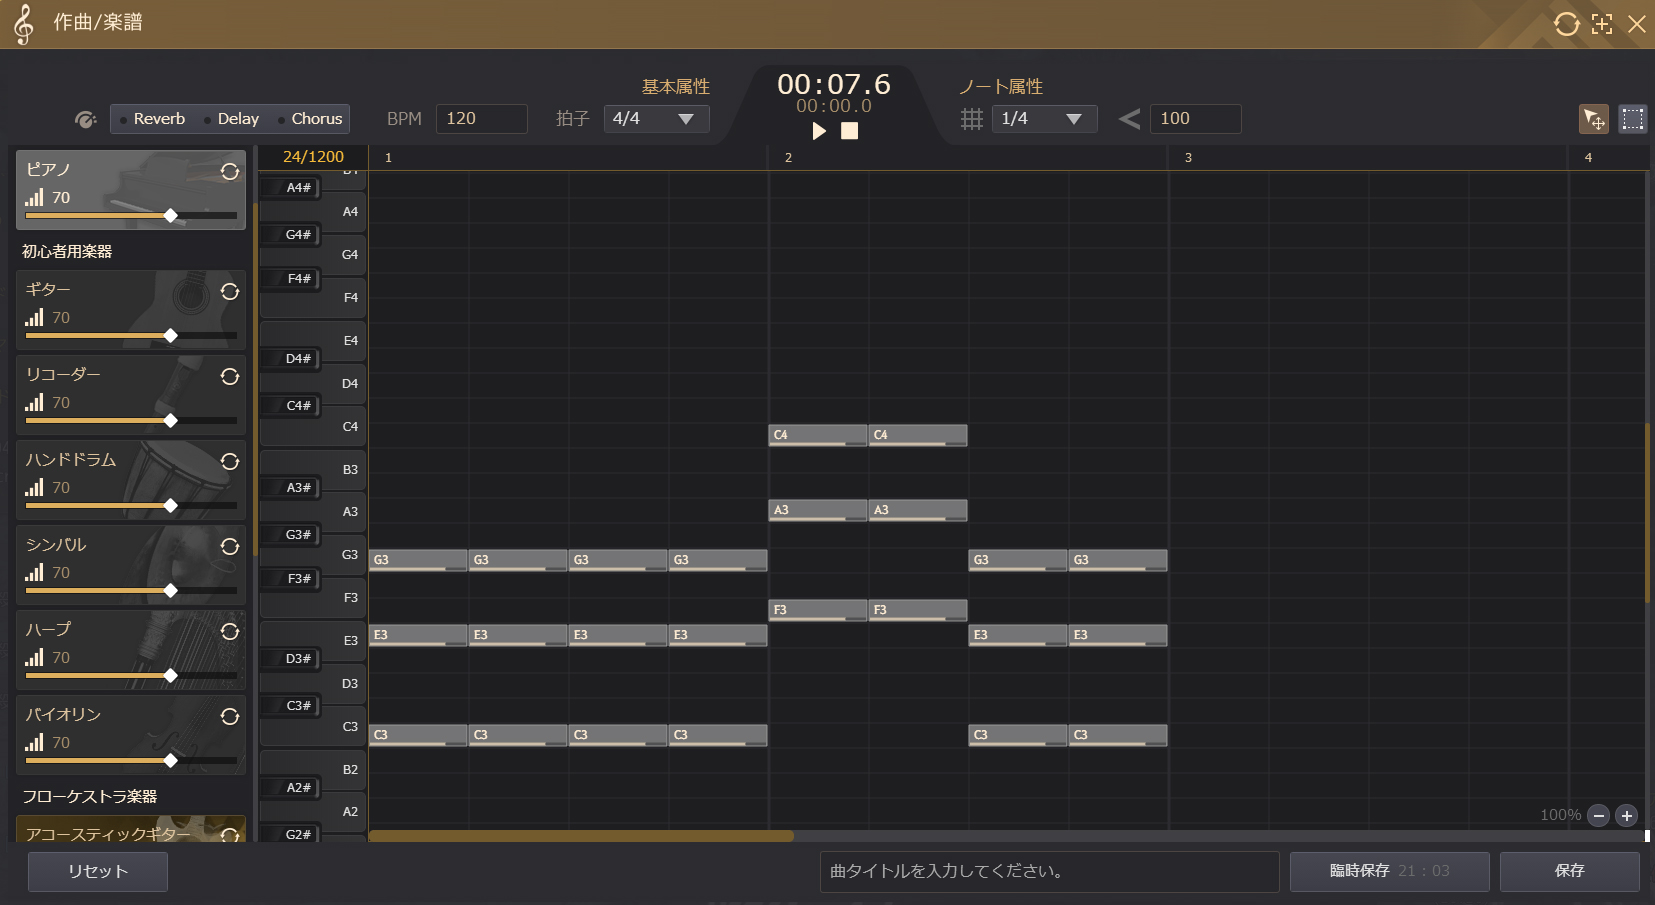Reset the ギター instrument with its circular arrow

230,292
